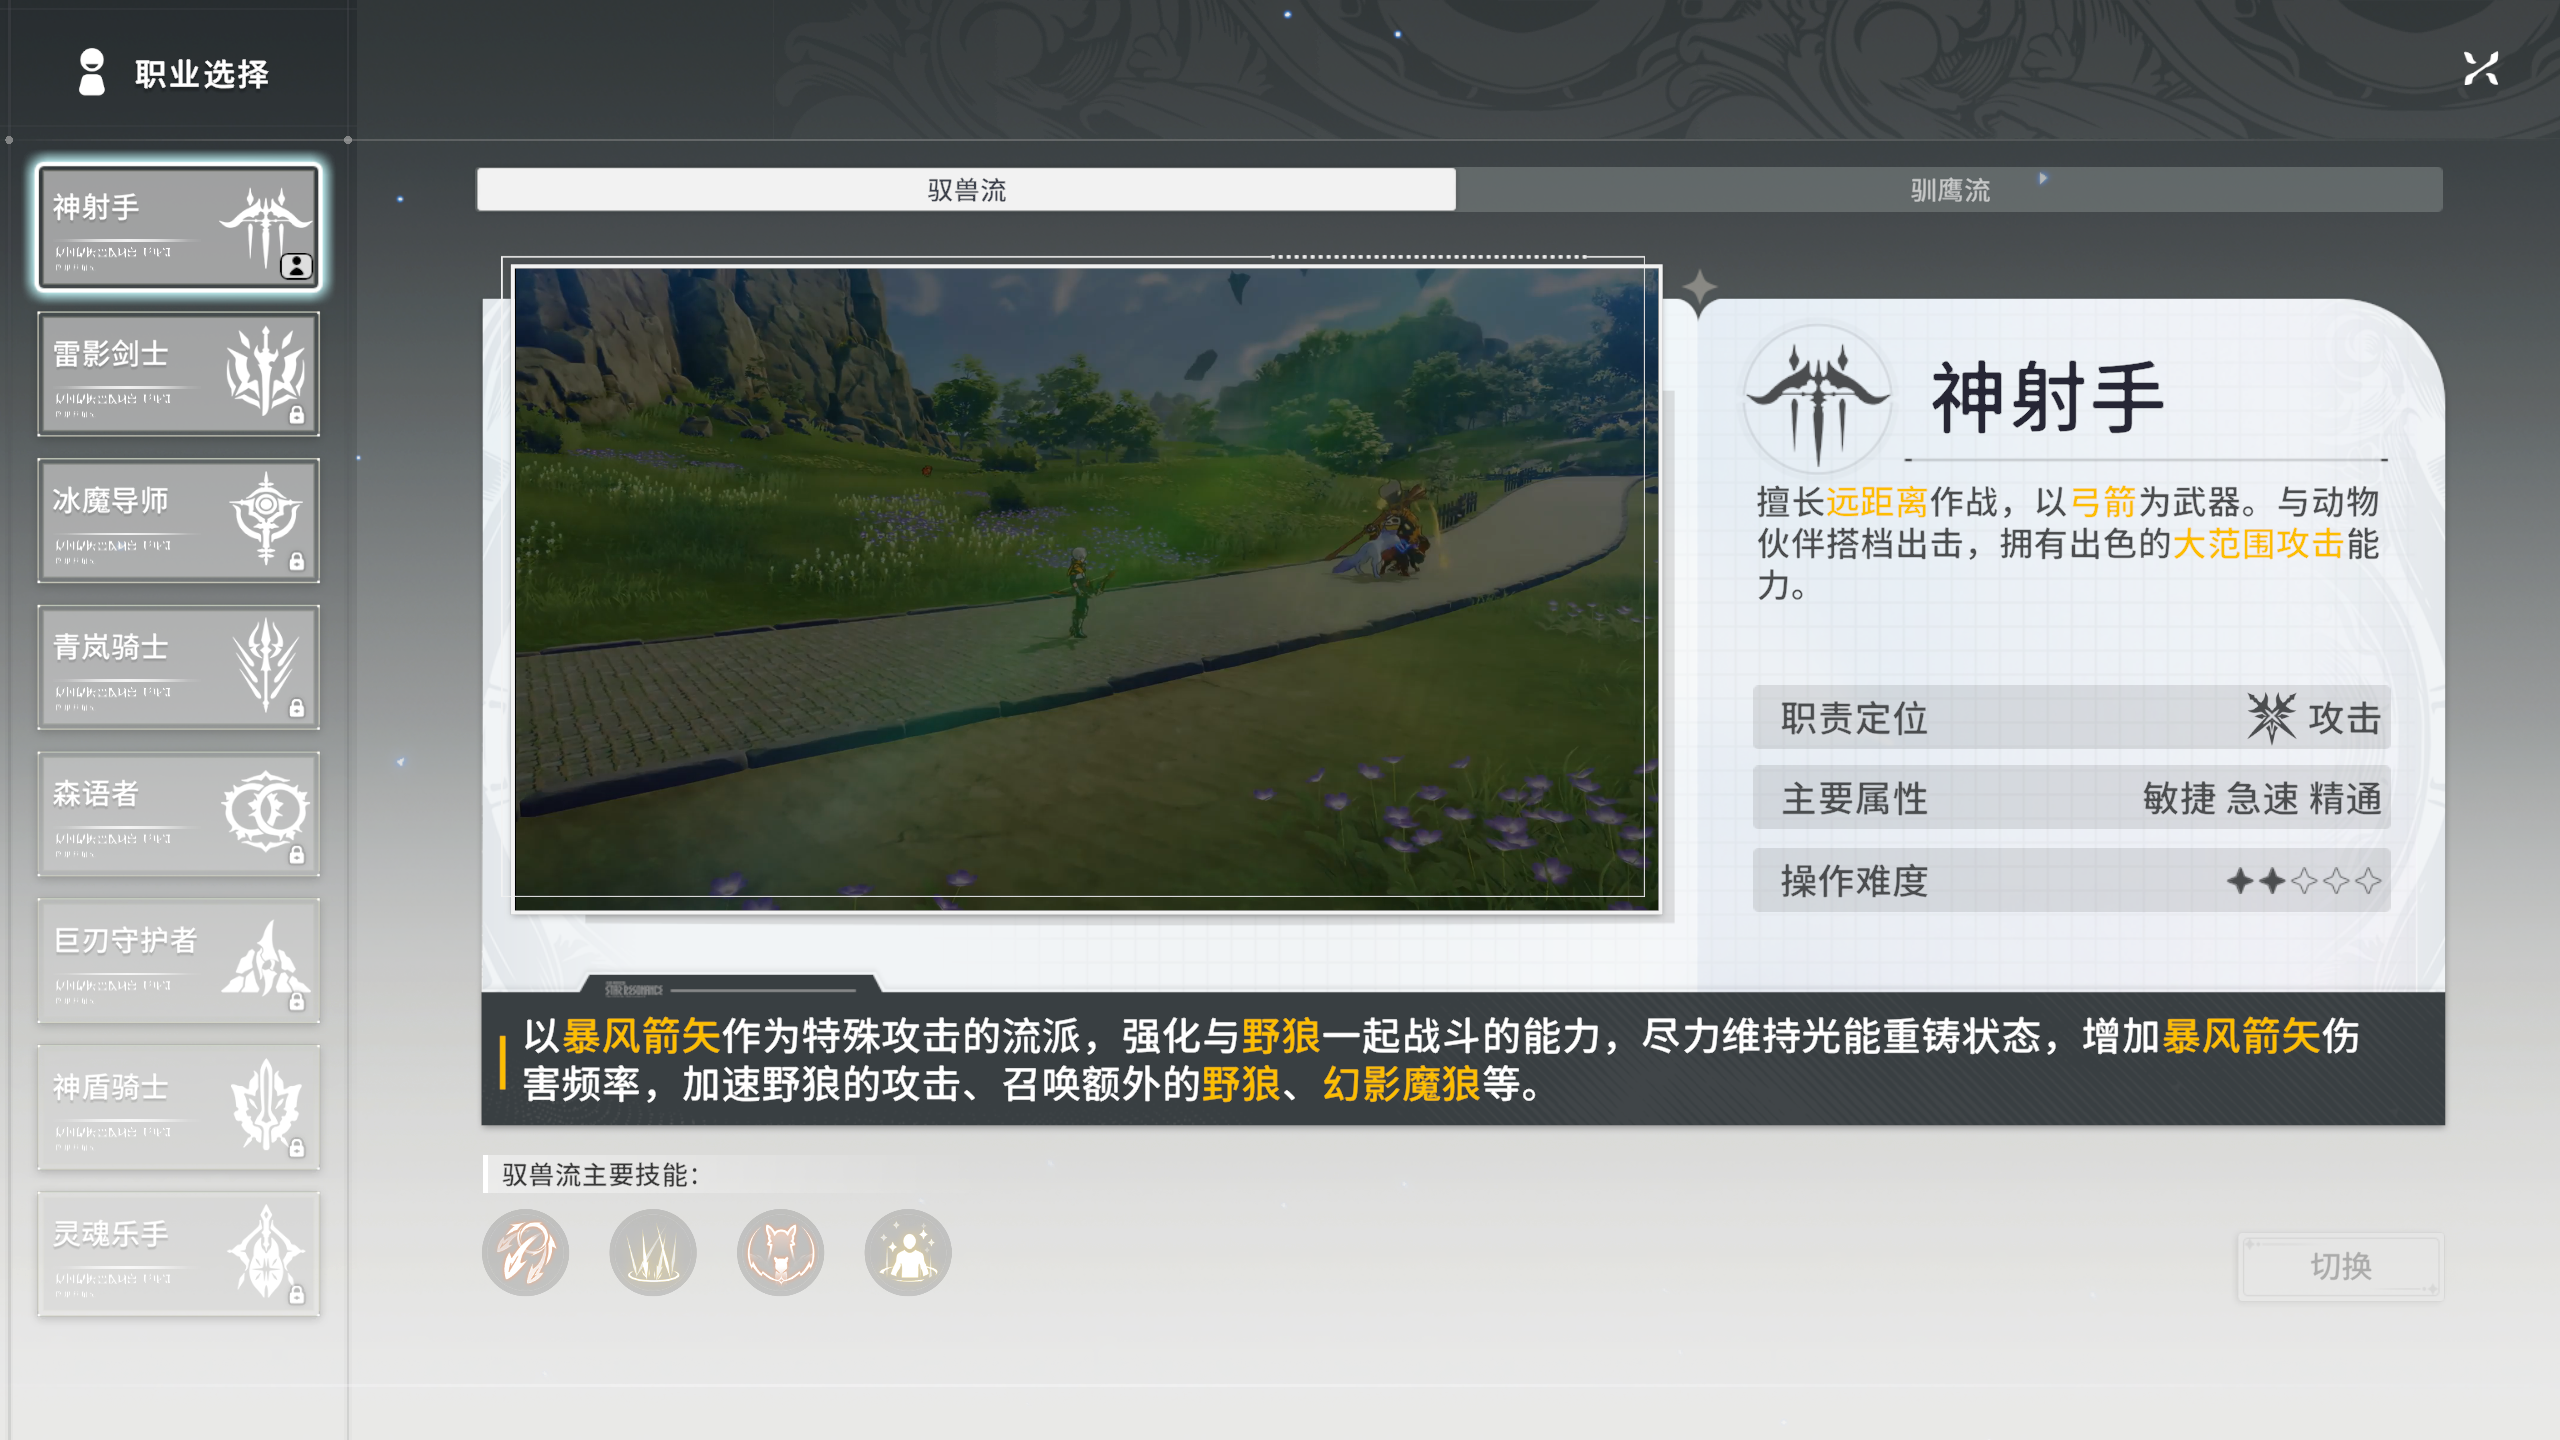Click the 职业选择 header title
The width and height of the screenshot is (2560, 1440).
202,74
